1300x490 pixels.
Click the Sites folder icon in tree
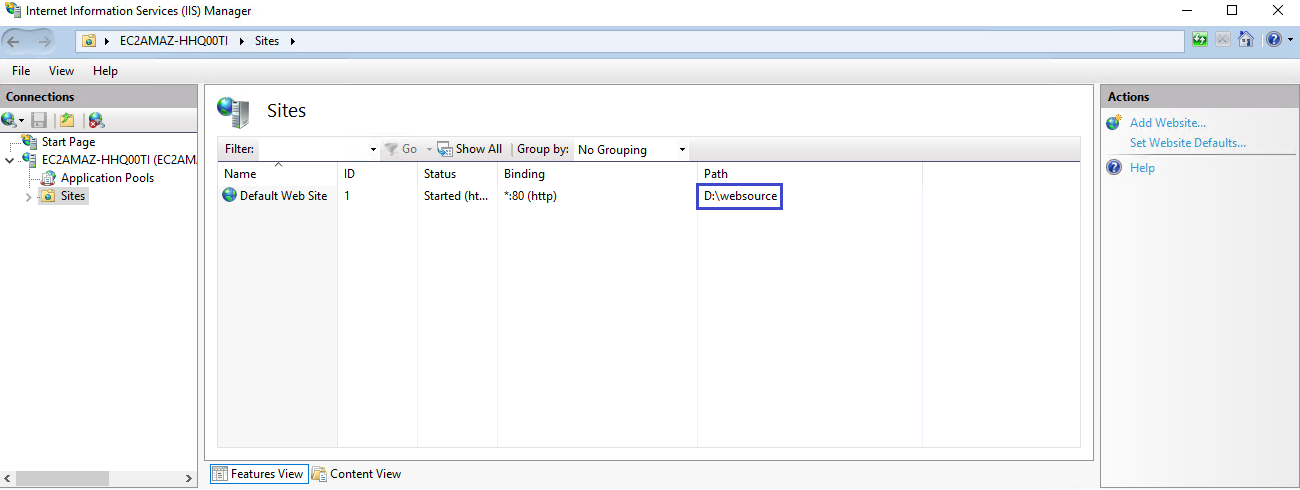[x=48, y=196]
